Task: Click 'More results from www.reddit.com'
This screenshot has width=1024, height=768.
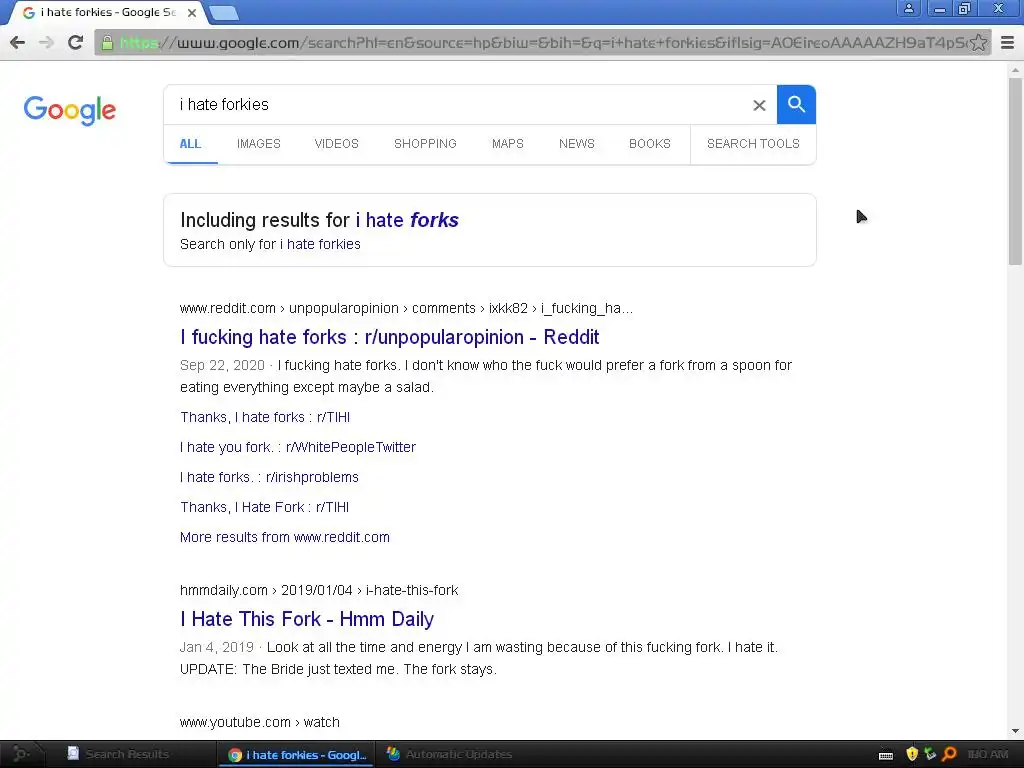Action: pos(285,537)
